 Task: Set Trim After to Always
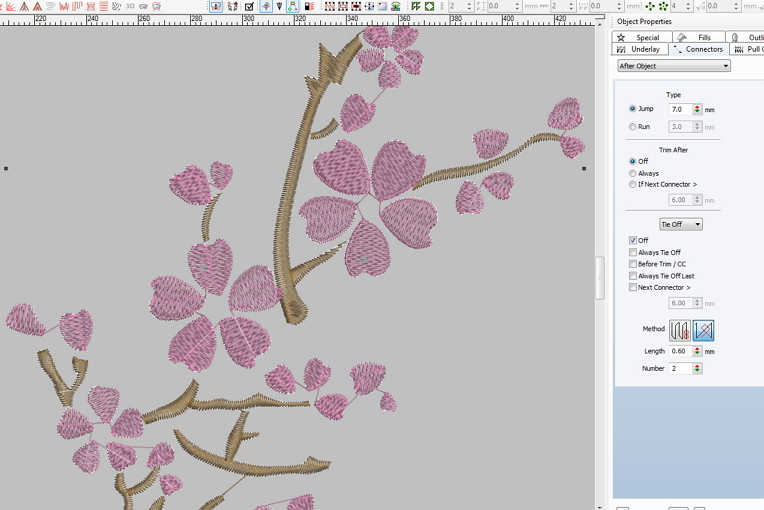633,173
